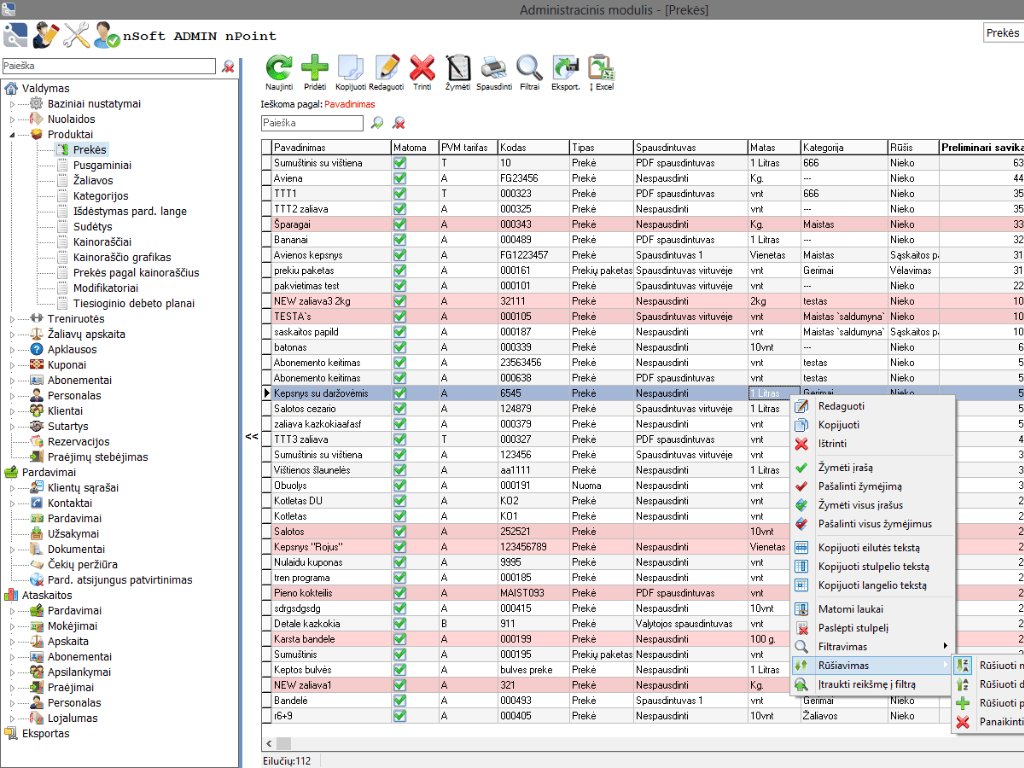Click the red Trinti delete icon
This screenshot has width=1024, height=768.
[x=422, y=68]
